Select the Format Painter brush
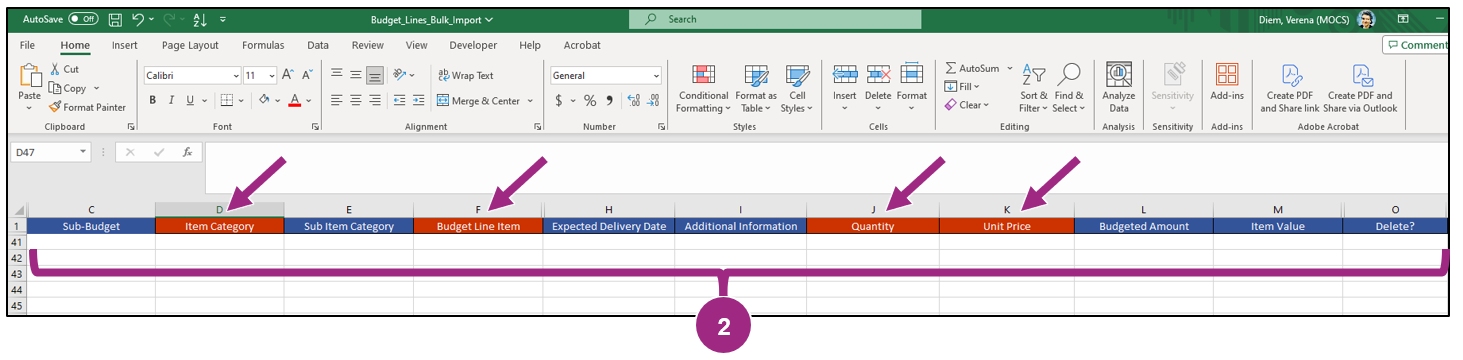 [x=87, y=107]
